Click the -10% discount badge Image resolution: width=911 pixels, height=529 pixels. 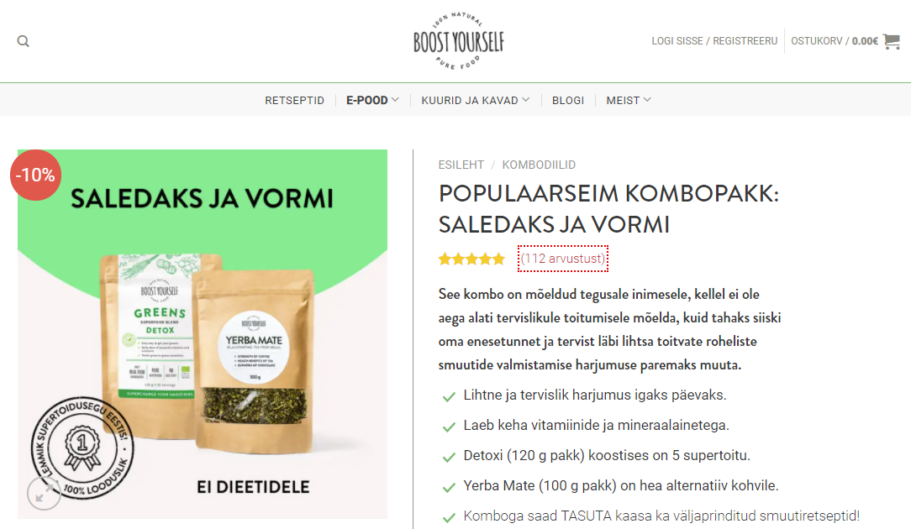coord(35,175)
